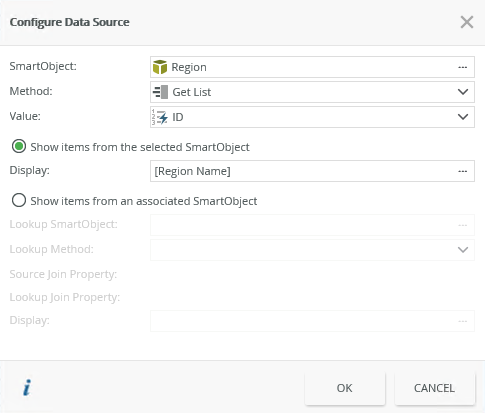This screenshot has height=413, width=485.
Task: Click the Get List method text
Action: point(192,92)
